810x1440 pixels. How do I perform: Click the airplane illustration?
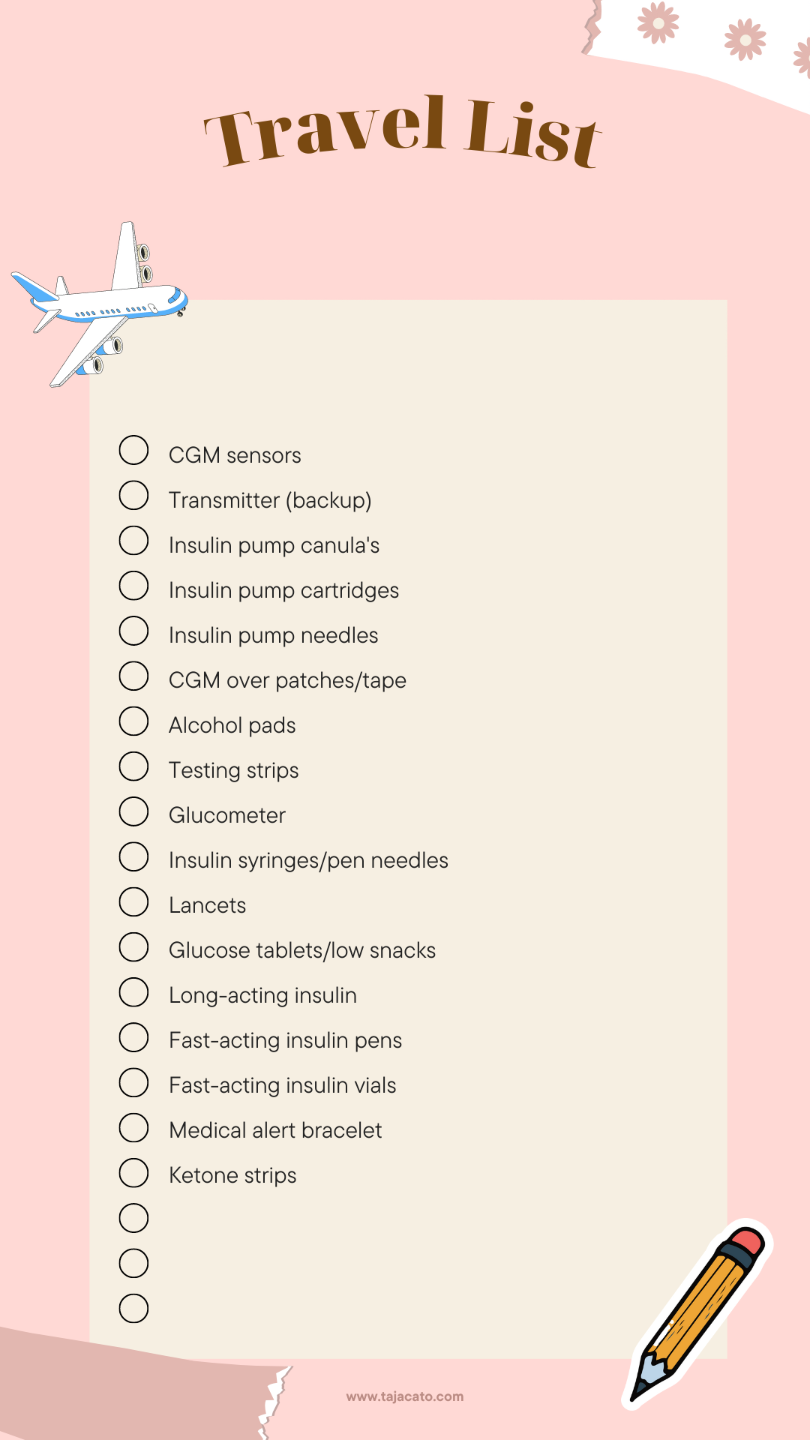click(x=99, y=304)
